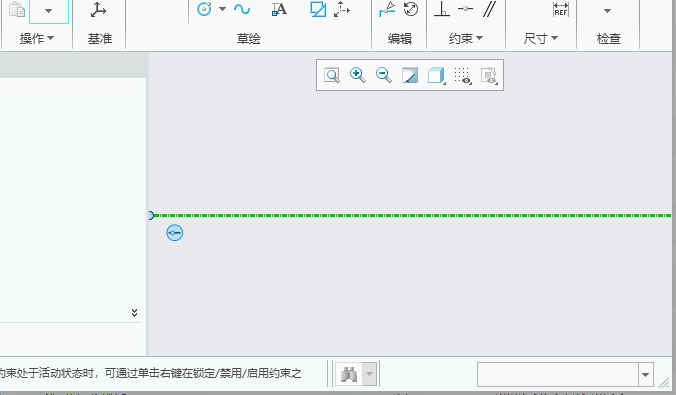This screenshot has height=395, width=676.
Task: Select the blue constraint symbol on canvas
Action: point(175,233)
